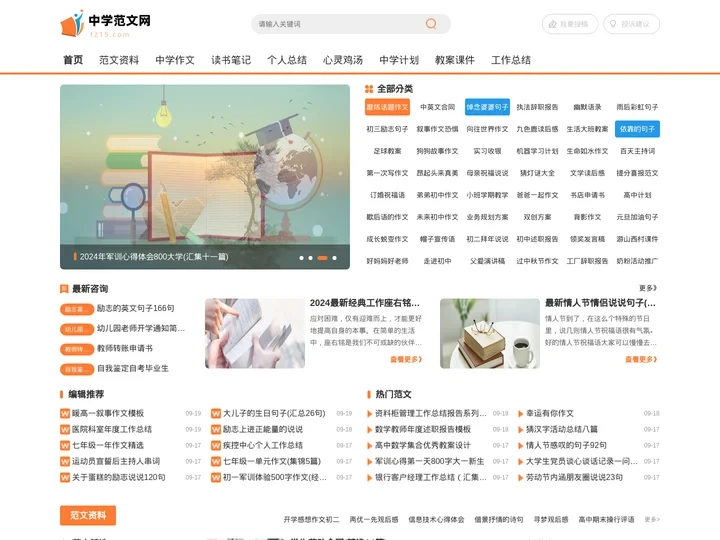Select the last carousel dot indicator
The width and height of the screenshot is (720, 540).
point(334,258)
